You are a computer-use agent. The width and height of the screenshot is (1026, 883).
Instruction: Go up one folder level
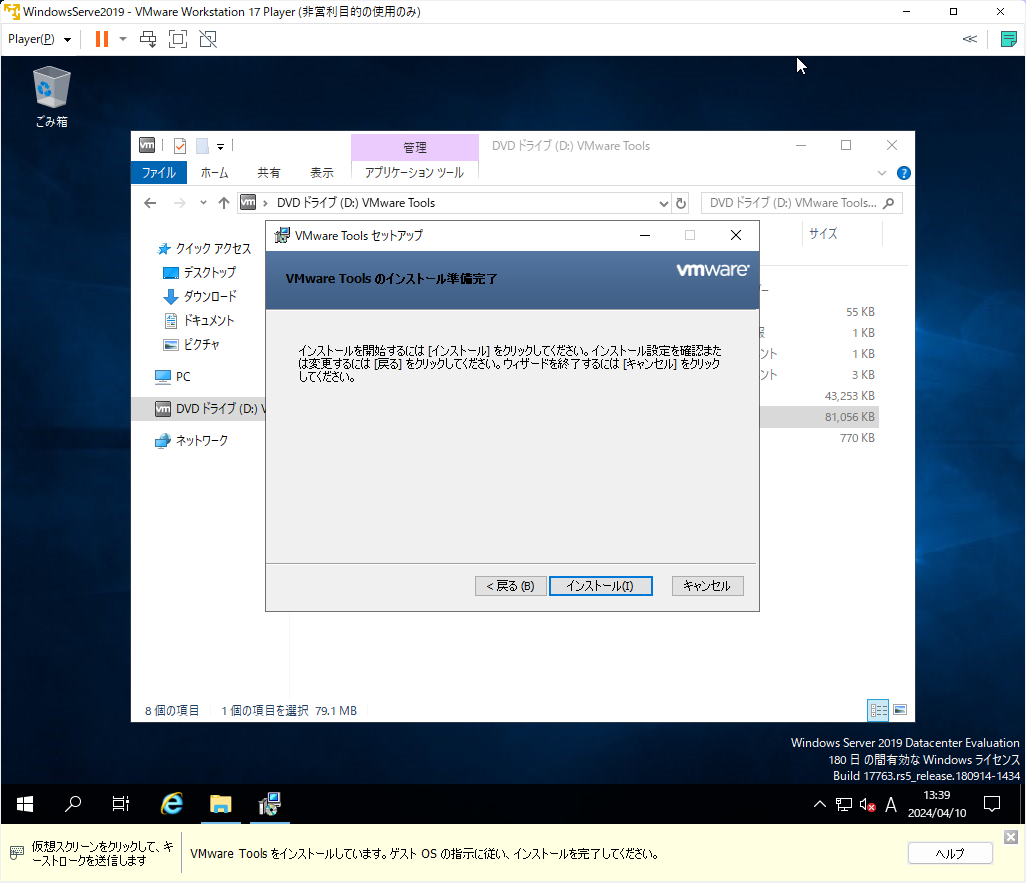tap(224, 203)
